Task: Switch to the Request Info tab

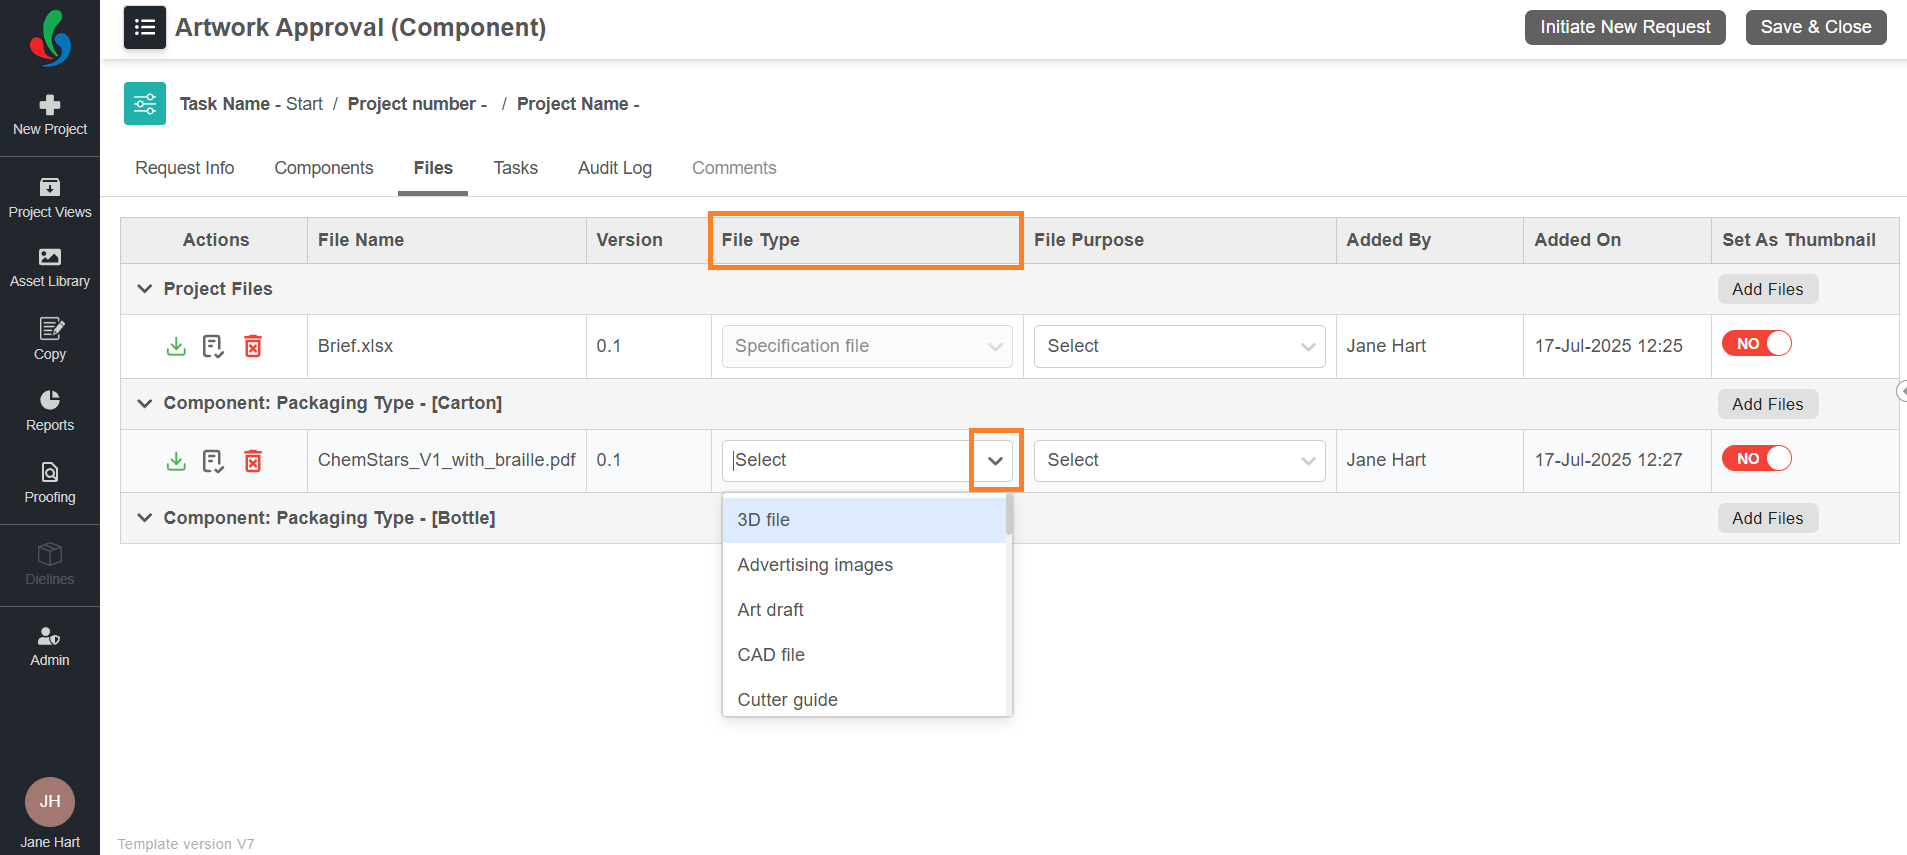Action: pos(185,168)
